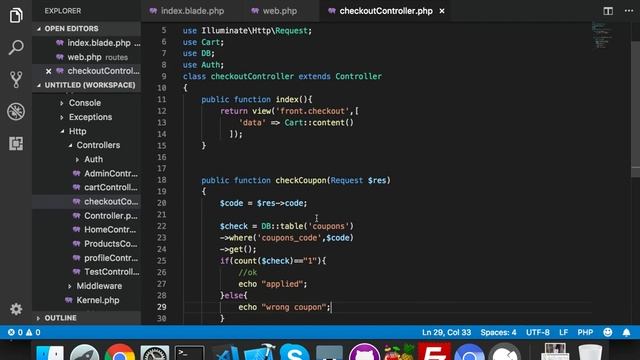Expand the Auth folder

pos(93,159)
